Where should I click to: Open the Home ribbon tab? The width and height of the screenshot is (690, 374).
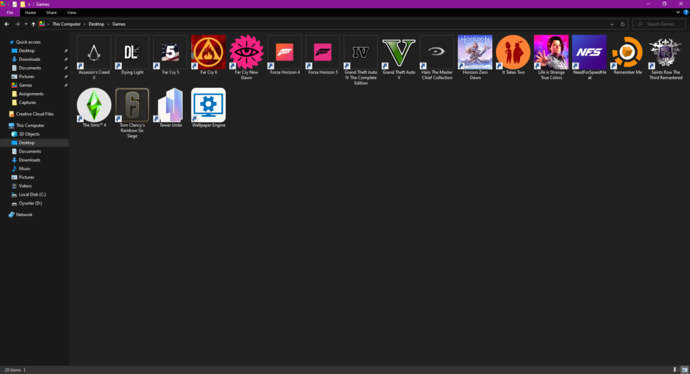30,13
